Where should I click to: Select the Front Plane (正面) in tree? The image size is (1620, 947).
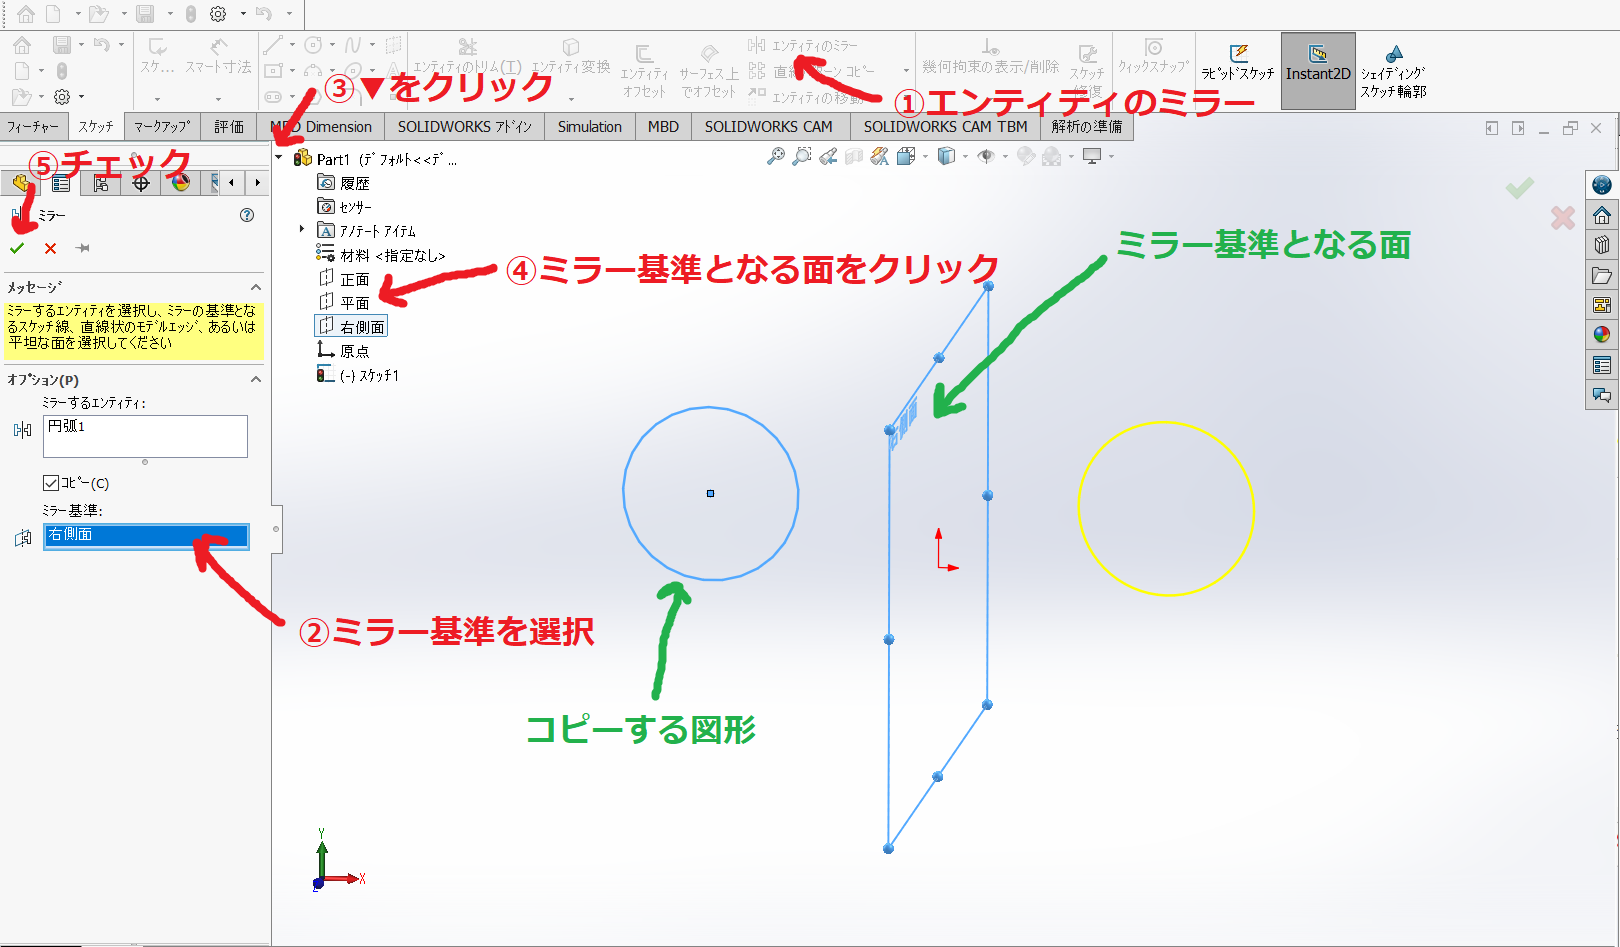click(343, 279)
